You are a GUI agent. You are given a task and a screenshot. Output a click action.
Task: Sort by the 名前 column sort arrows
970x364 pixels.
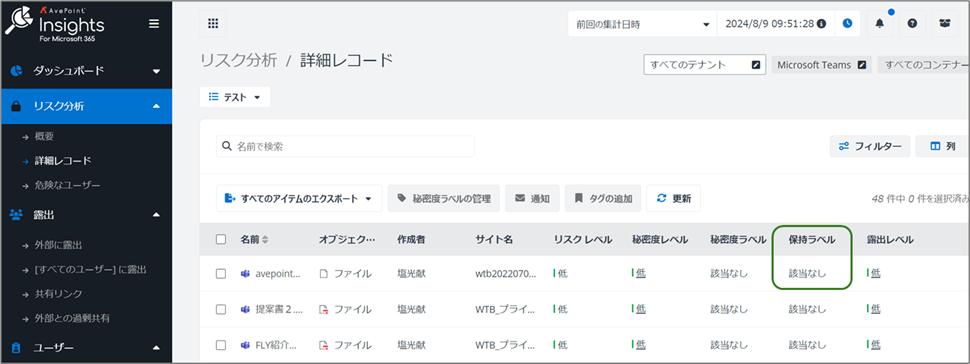[x=265, y=240]
